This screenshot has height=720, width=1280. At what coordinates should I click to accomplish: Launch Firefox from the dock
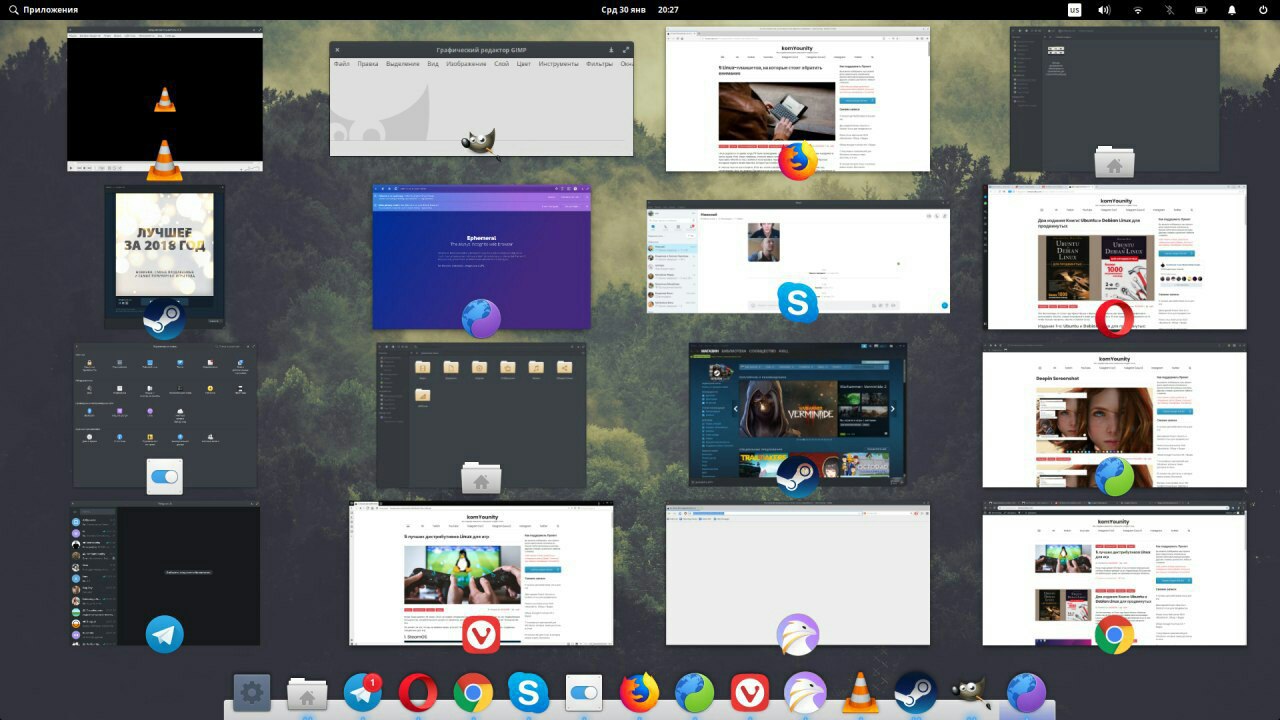639,692
